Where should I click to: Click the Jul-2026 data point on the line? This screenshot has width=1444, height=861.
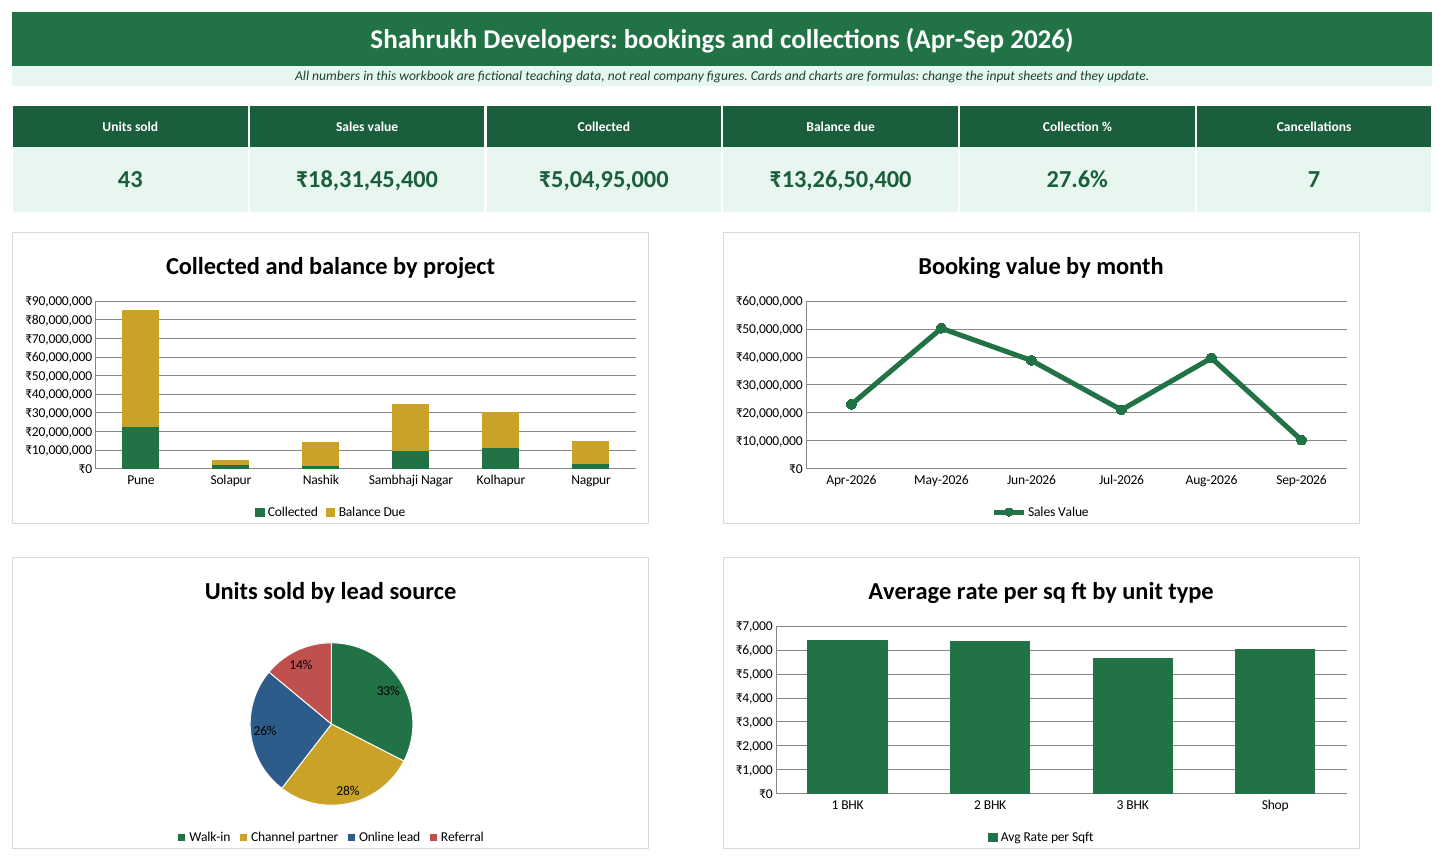(x=1121, y=409)
